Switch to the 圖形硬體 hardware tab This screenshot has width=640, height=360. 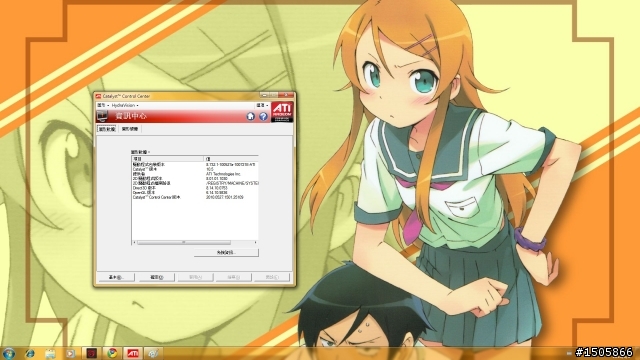(x=130, y=129)
